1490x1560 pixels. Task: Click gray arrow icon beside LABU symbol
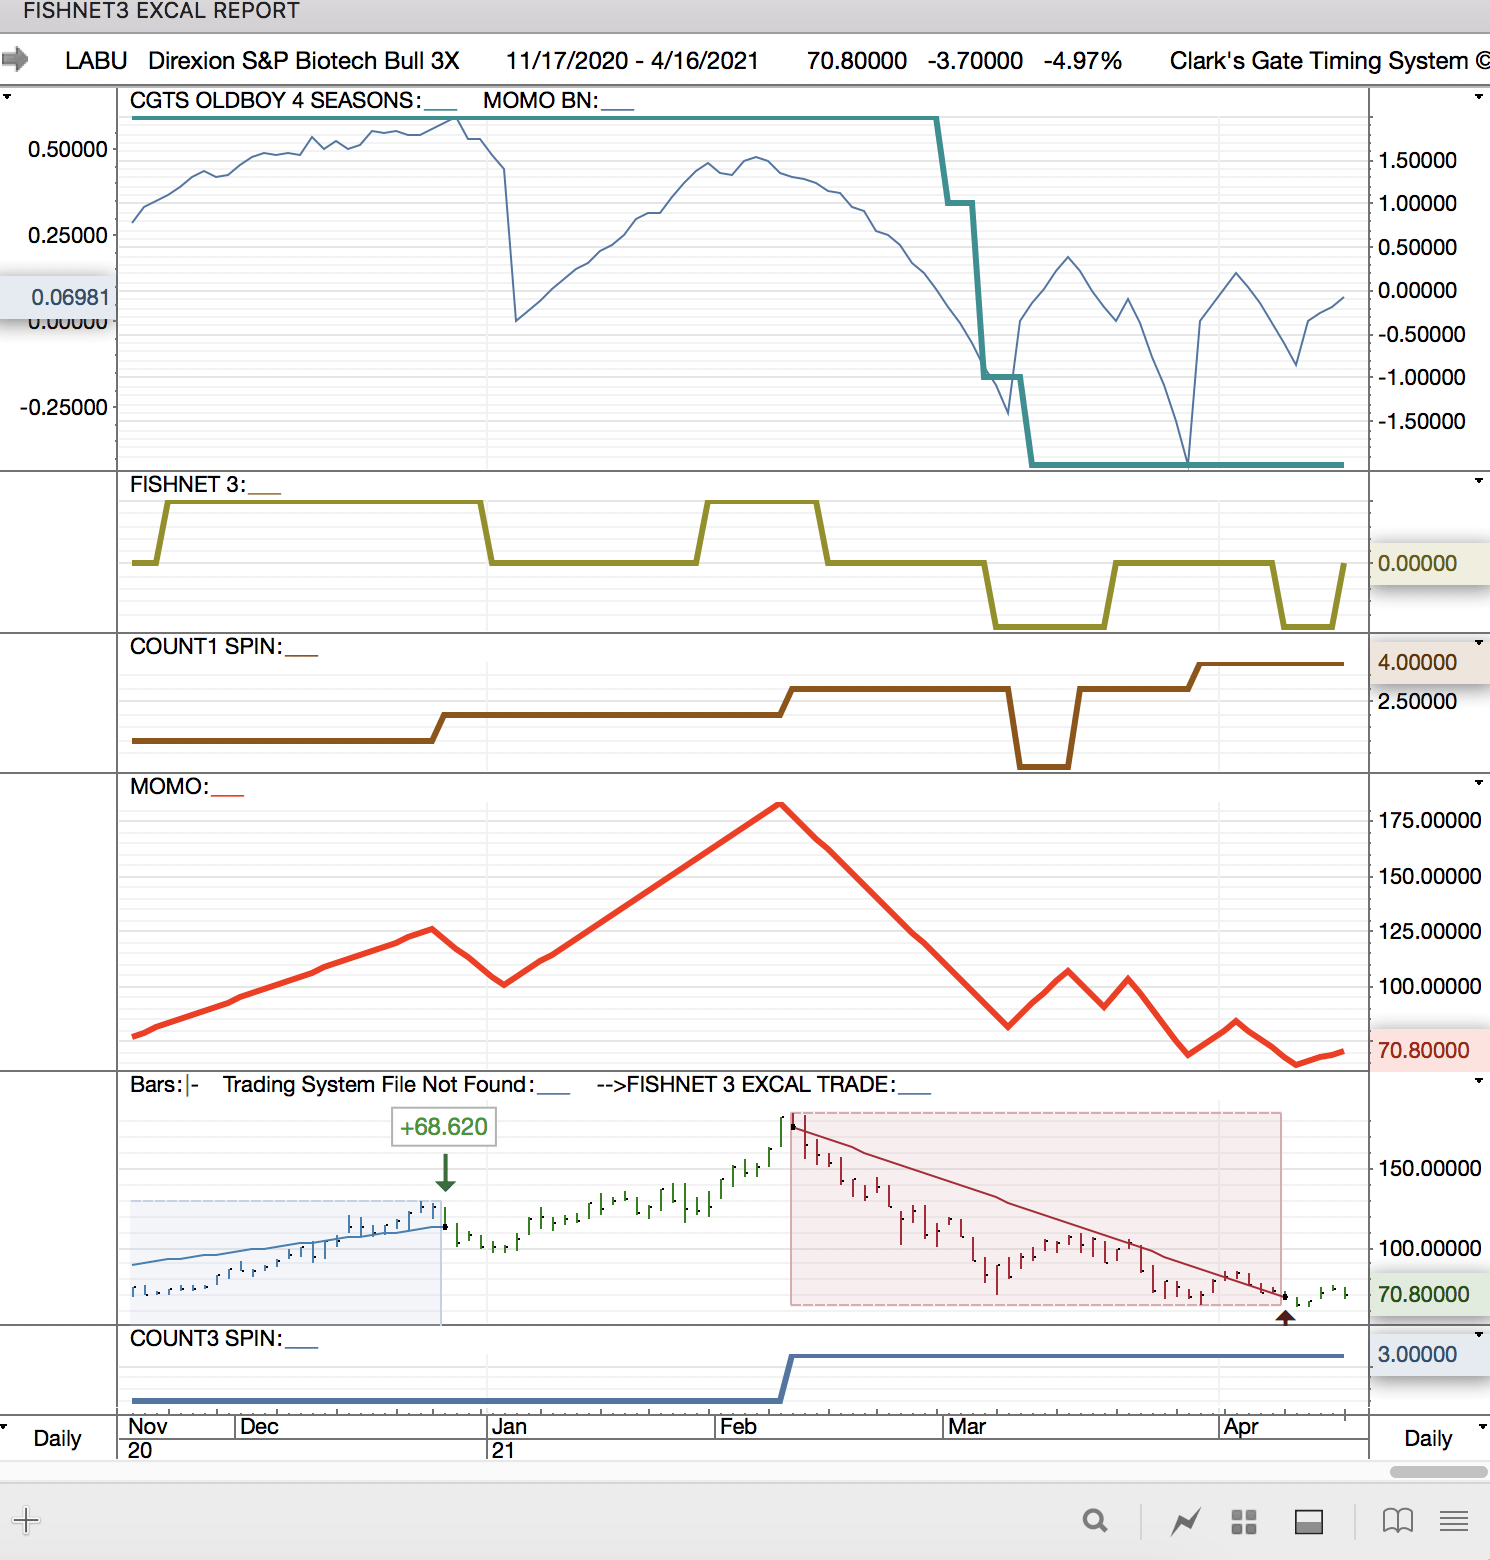(15, 60)
